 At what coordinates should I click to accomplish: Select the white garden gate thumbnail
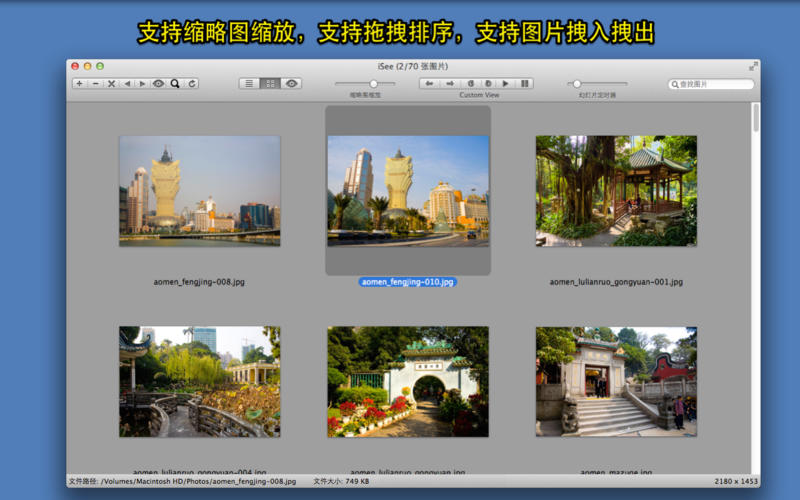(408, 382)
